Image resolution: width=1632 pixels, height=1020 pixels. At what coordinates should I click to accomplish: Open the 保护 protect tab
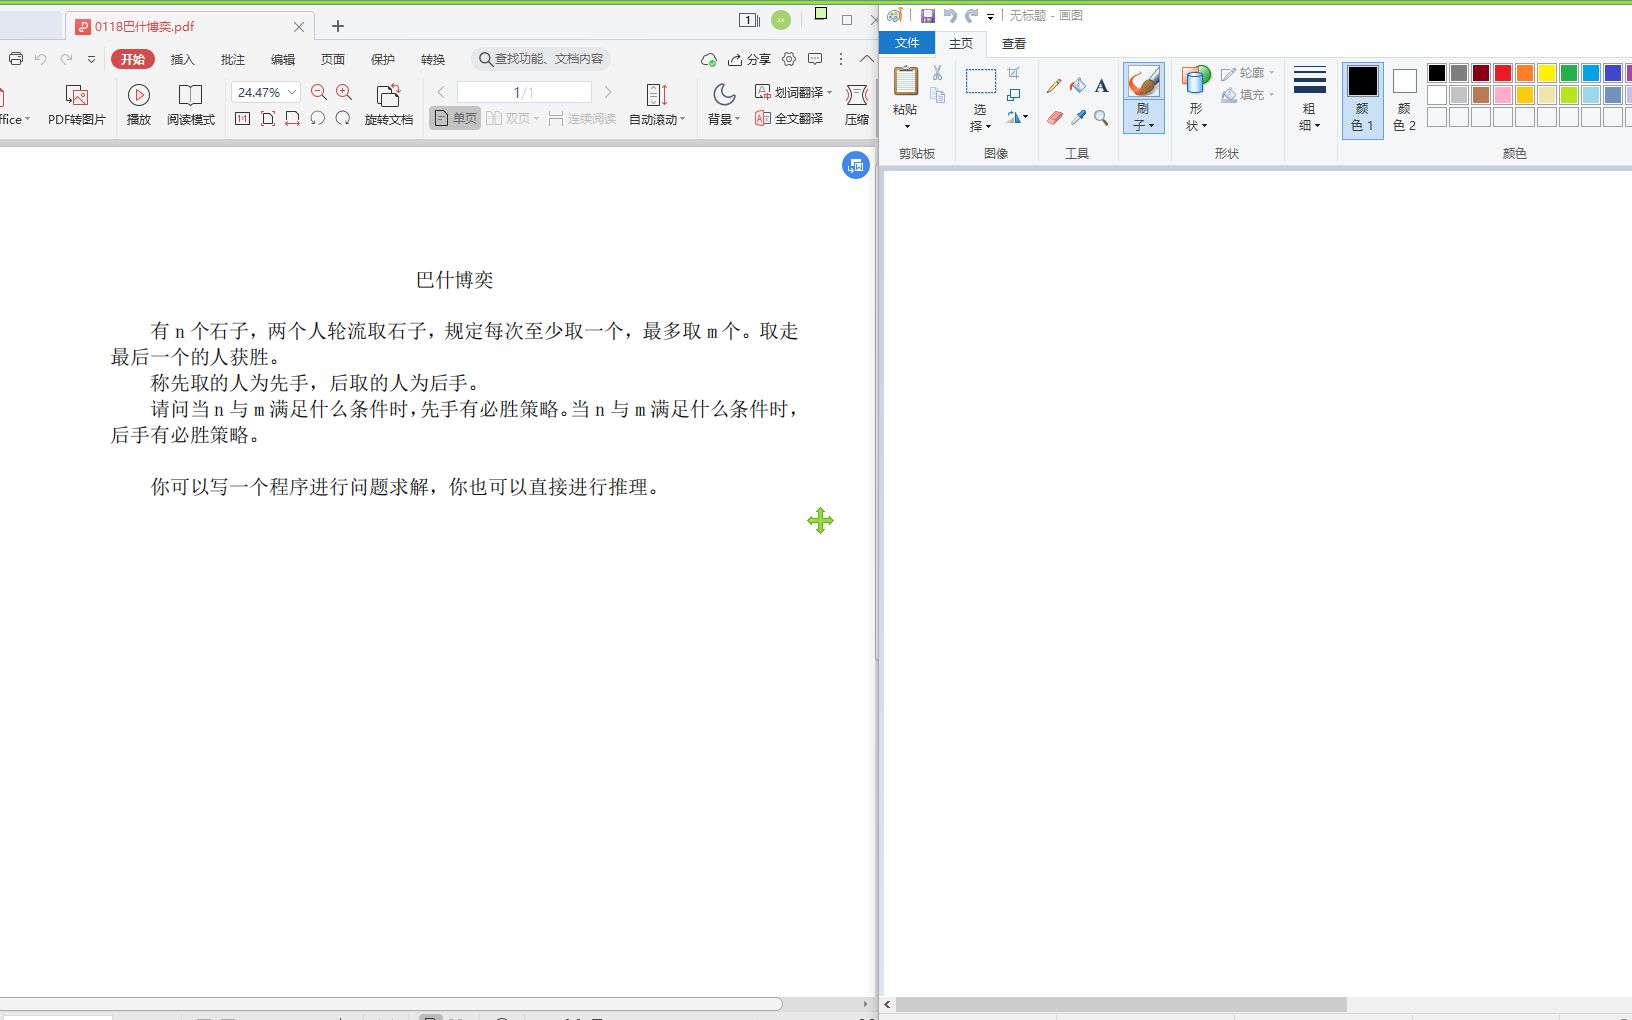click(x=383, y=59)
